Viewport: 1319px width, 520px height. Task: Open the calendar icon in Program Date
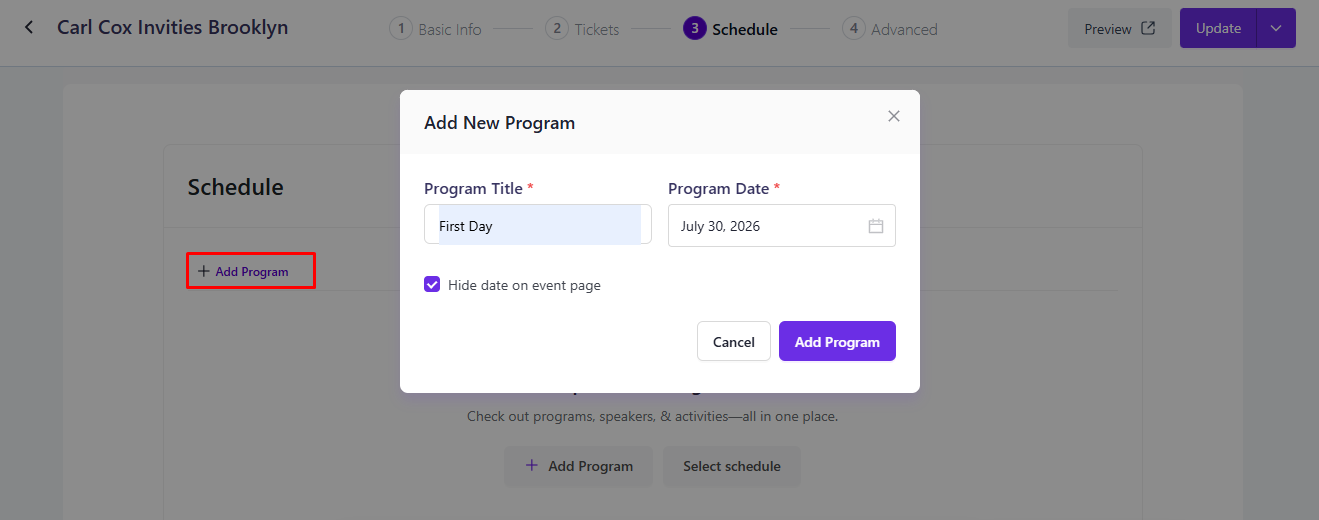[x=876, y=226]
